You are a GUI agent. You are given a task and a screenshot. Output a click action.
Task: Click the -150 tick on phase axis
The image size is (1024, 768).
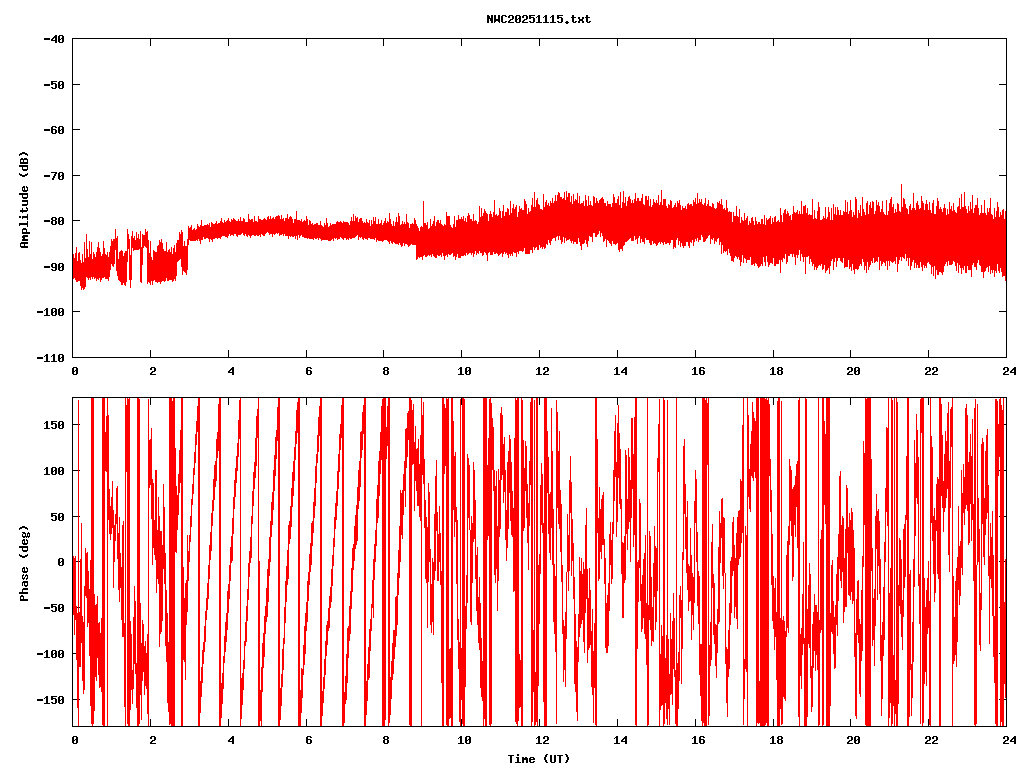point(50,699)
